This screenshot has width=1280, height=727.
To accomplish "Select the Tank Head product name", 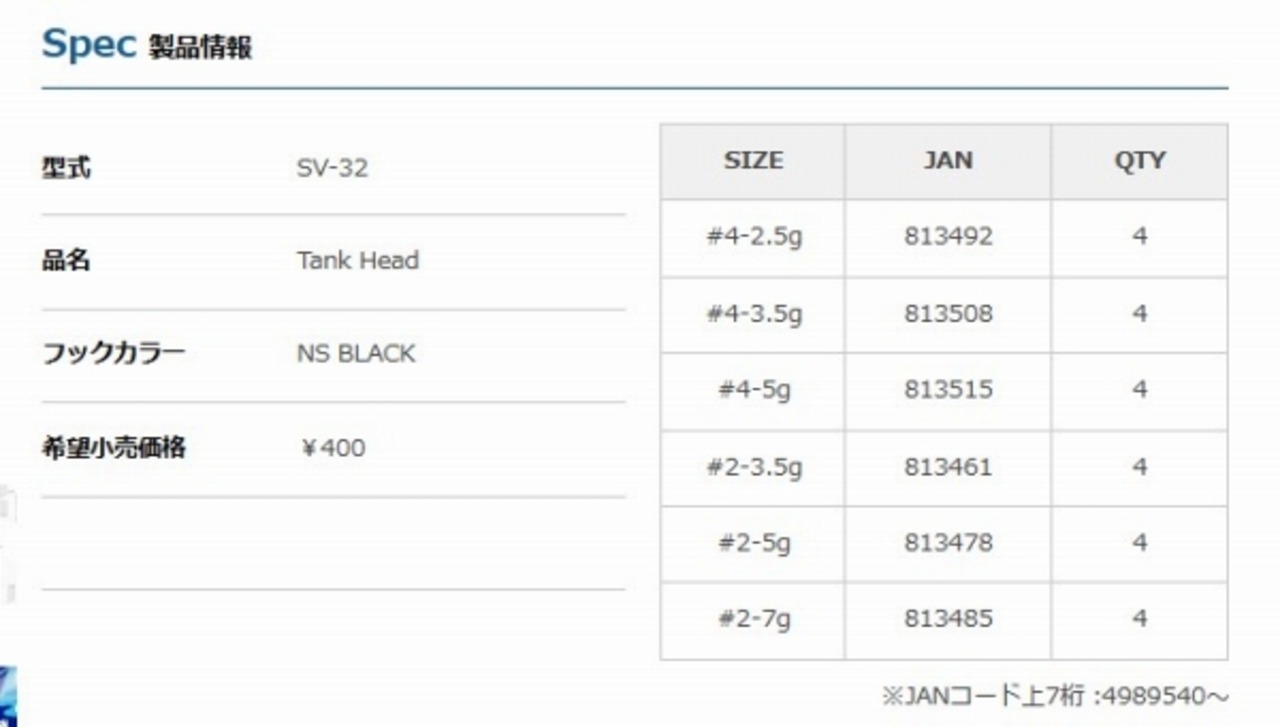I will 357,261.
